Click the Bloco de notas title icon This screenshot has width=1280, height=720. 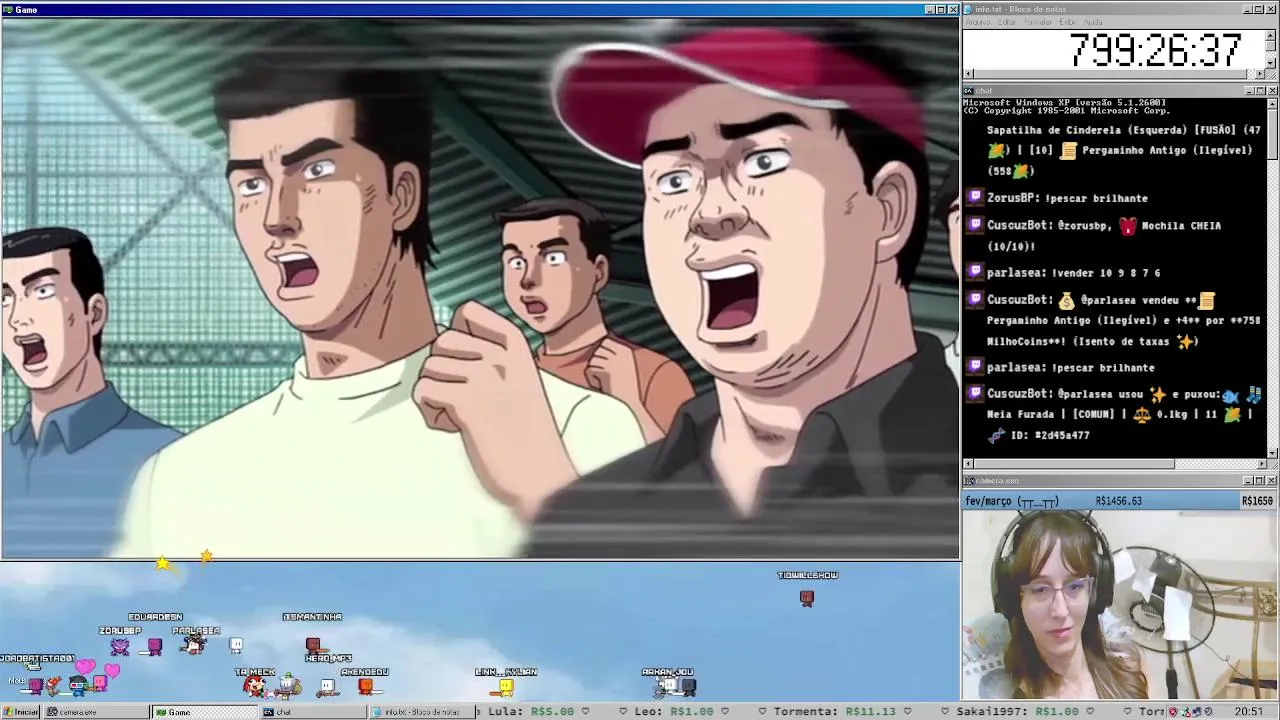970,9
